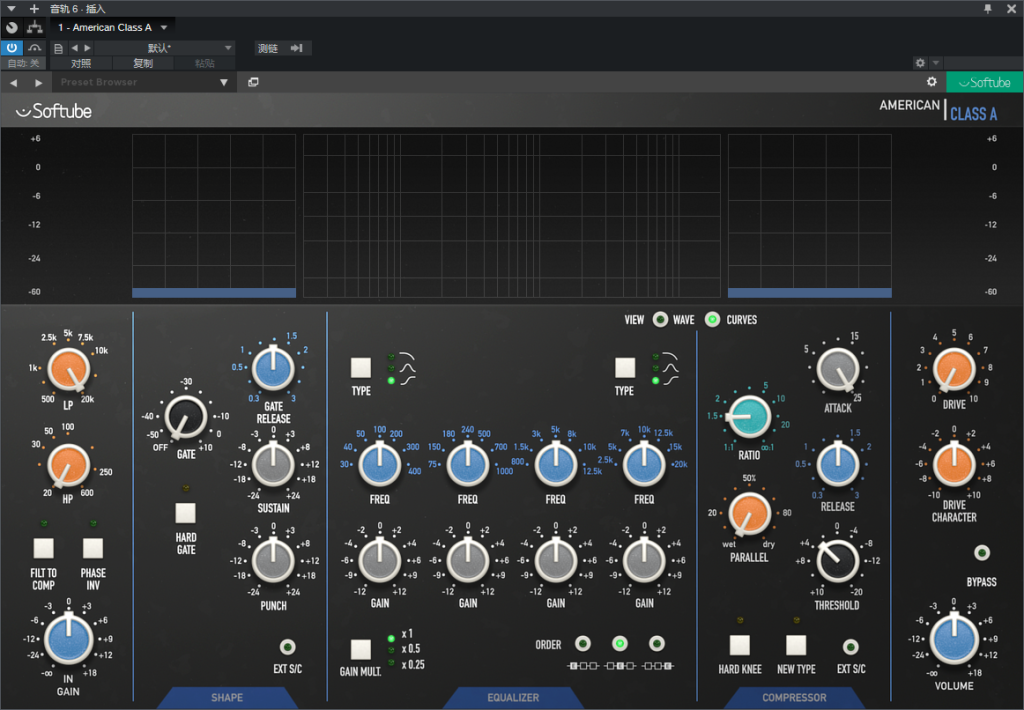Go to previous preset in Softube browser

click(x=14, y=83)
